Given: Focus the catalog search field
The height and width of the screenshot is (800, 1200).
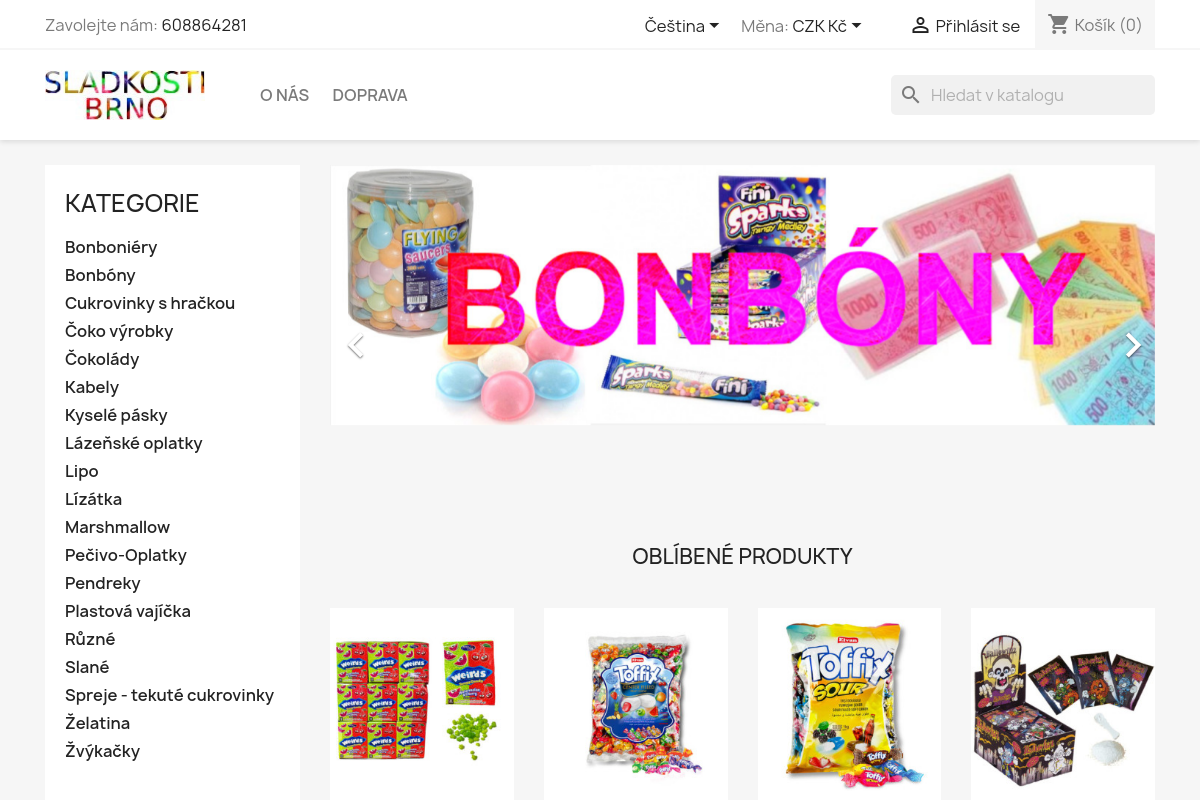Looking at the screenshot, I should click(1023, 95).
